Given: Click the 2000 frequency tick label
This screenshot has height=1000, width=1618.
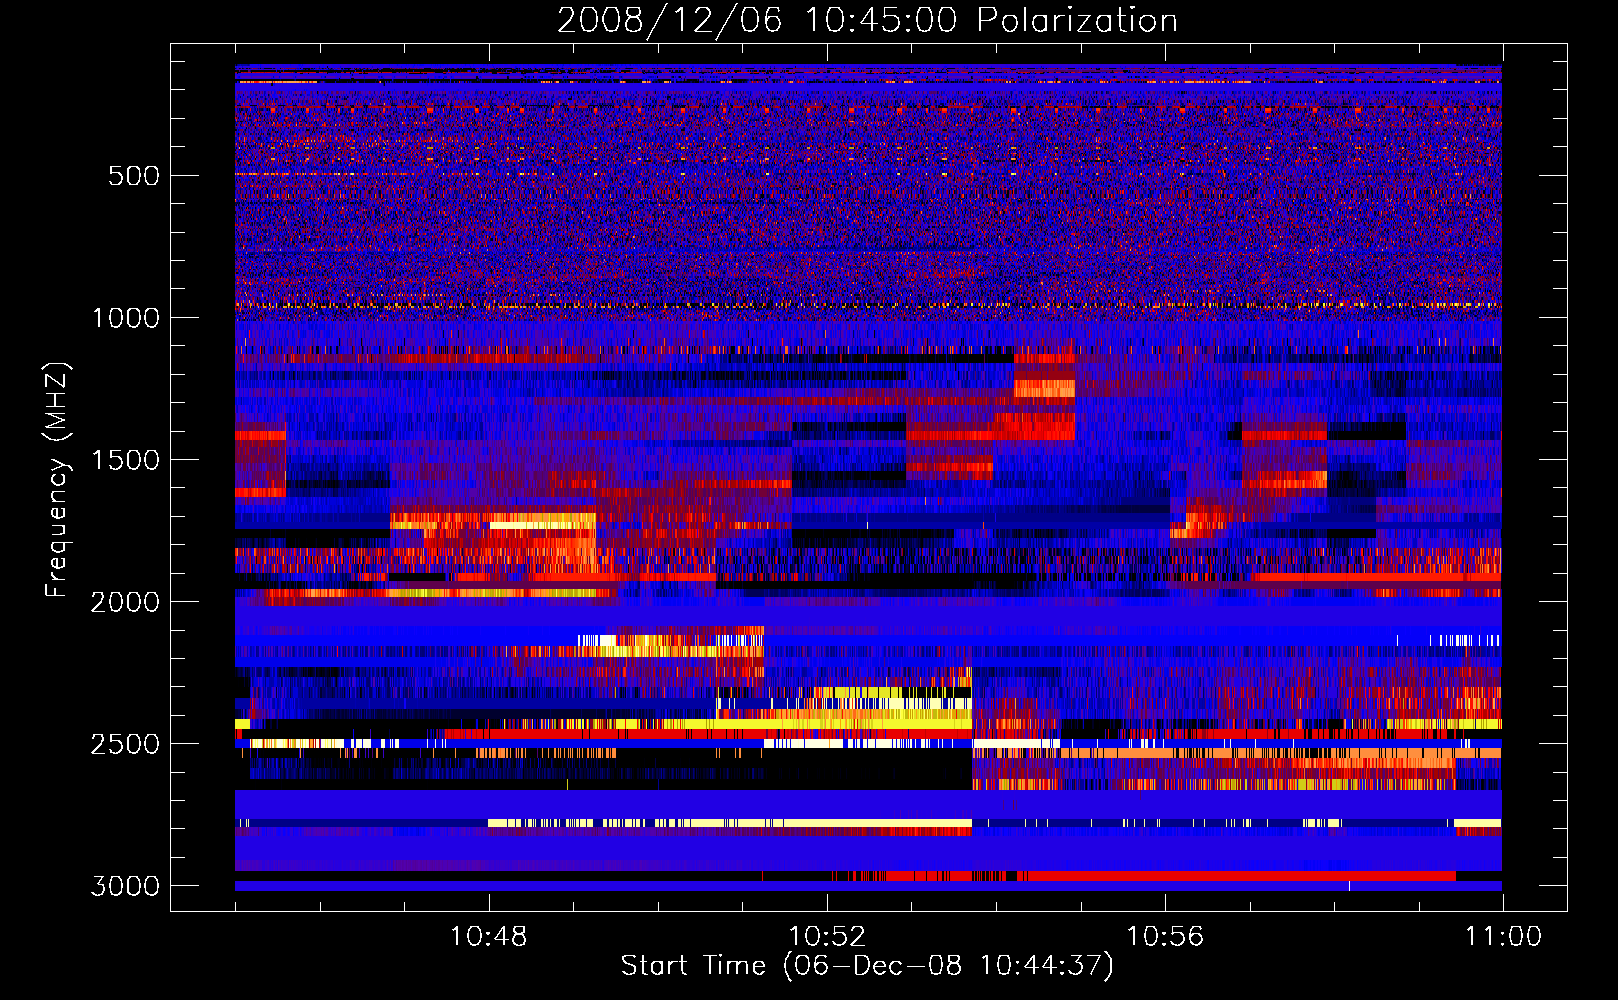Looking at the screenshot, I should (125, 602).
